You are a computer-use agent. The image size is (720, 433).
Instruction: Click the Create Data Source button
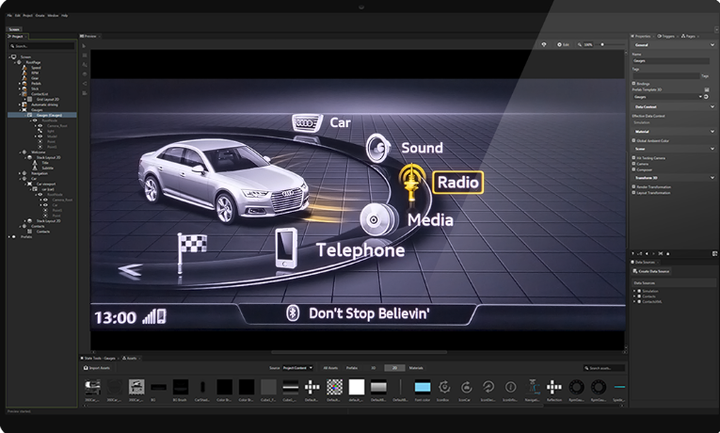pyautogui.click(x=652, y=272)
